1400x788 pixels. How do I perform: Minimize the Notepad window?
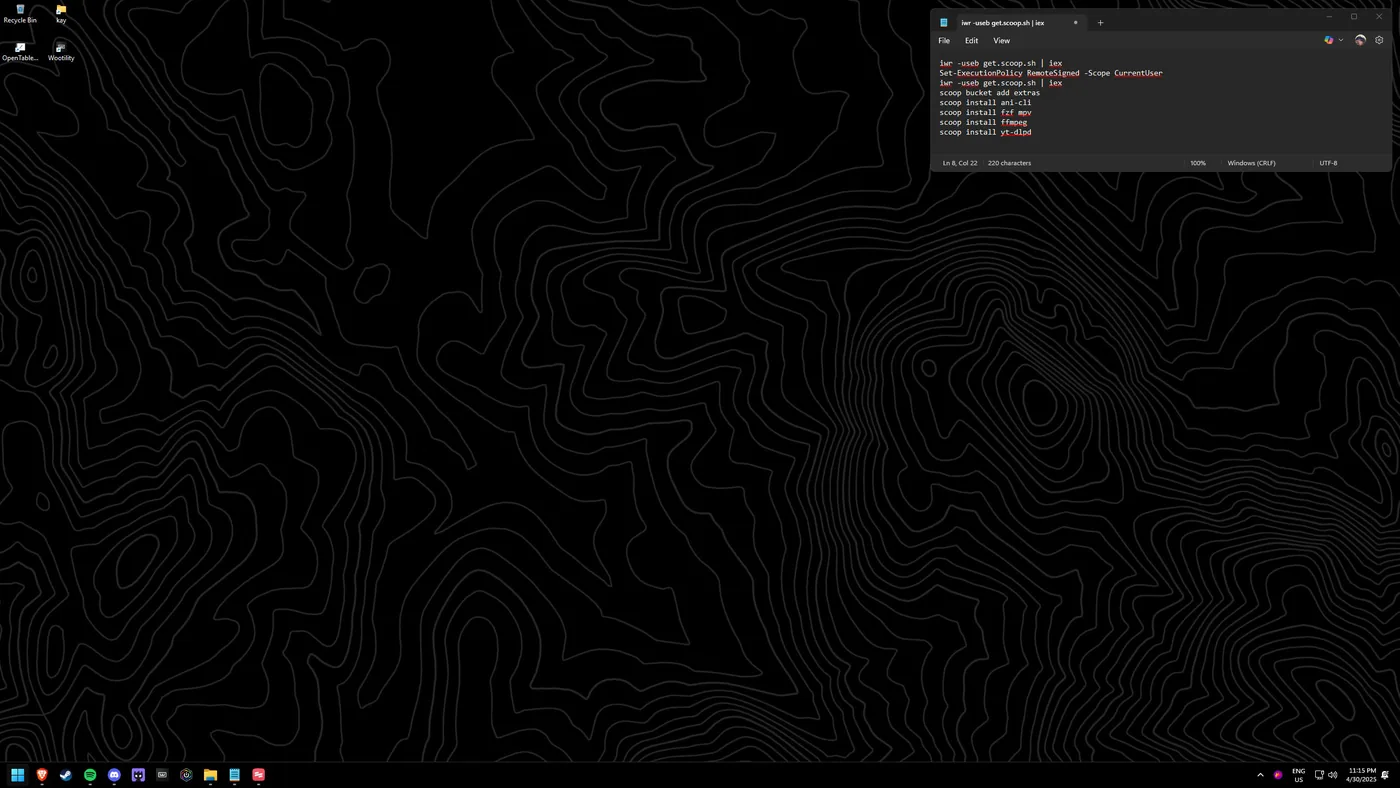tap(1329, 17)
